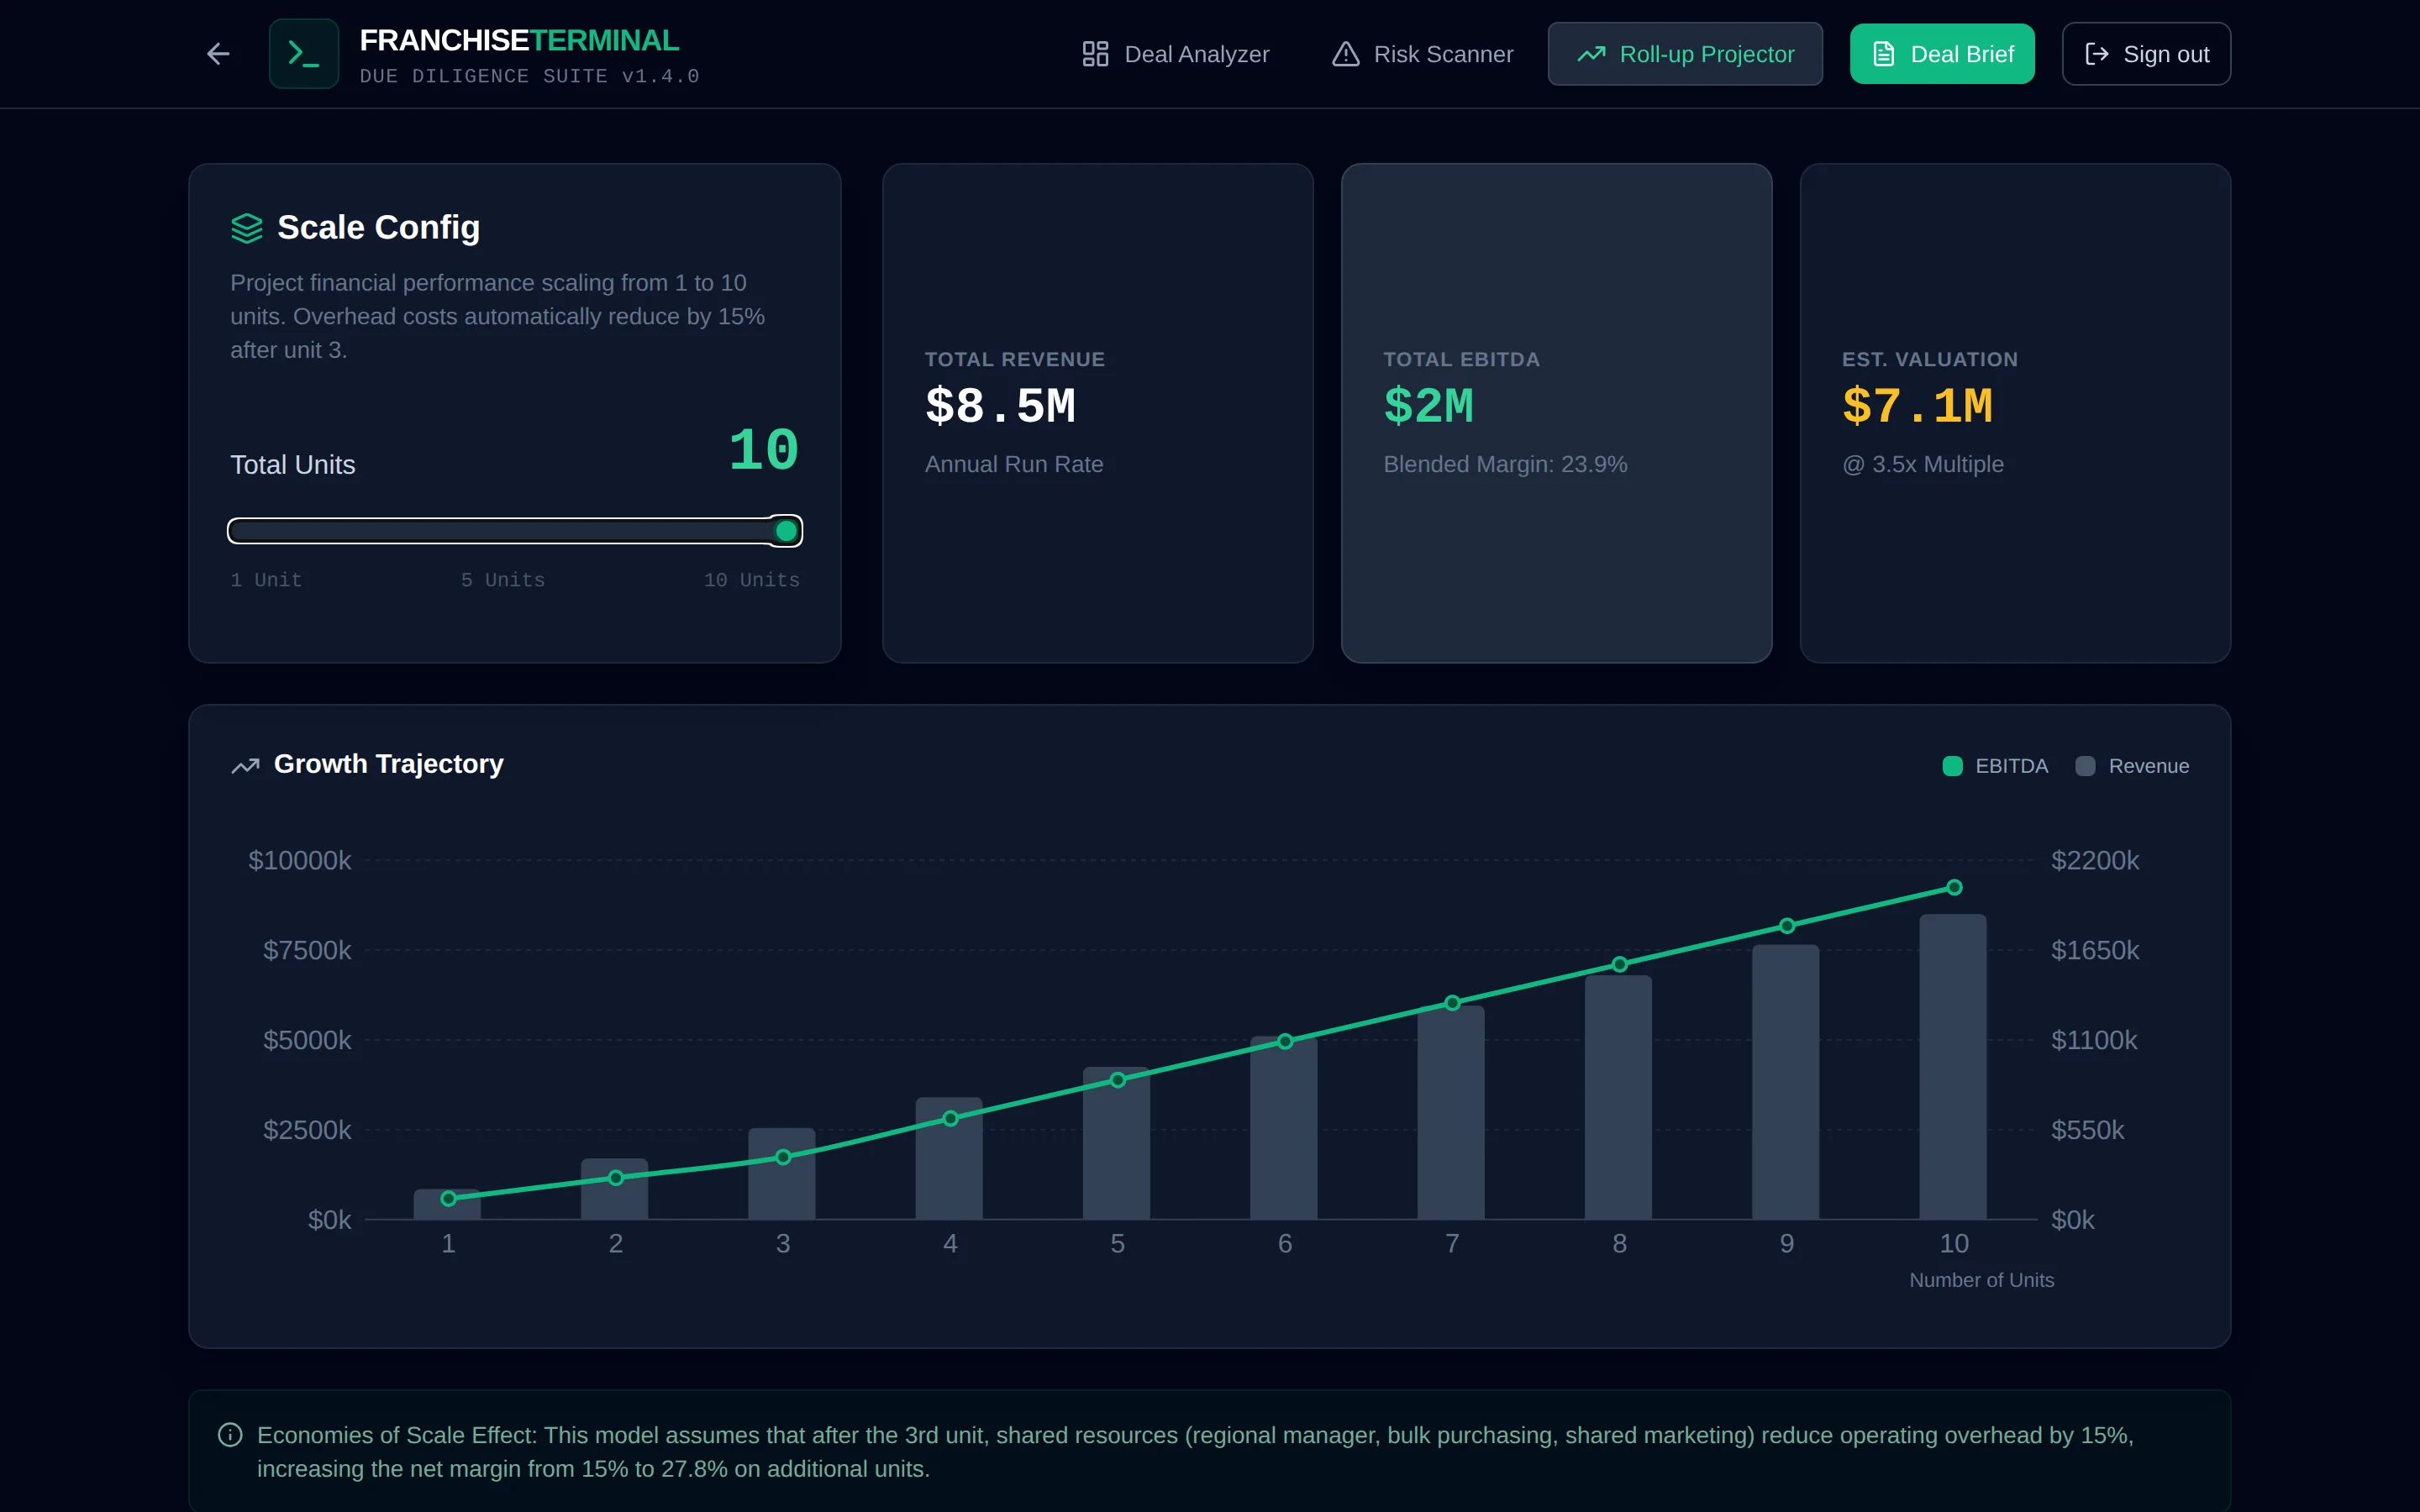Click the Total Units slider handle
This screenshot has width=2420, height=1512.
point(787,531)
